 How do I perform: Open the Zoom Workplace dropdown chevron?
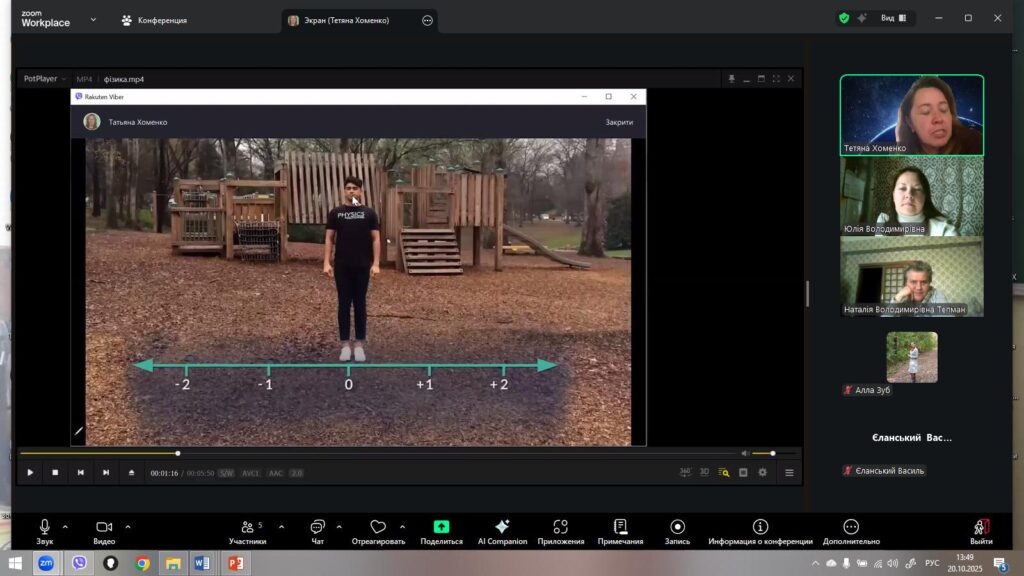tap(93, 19)
